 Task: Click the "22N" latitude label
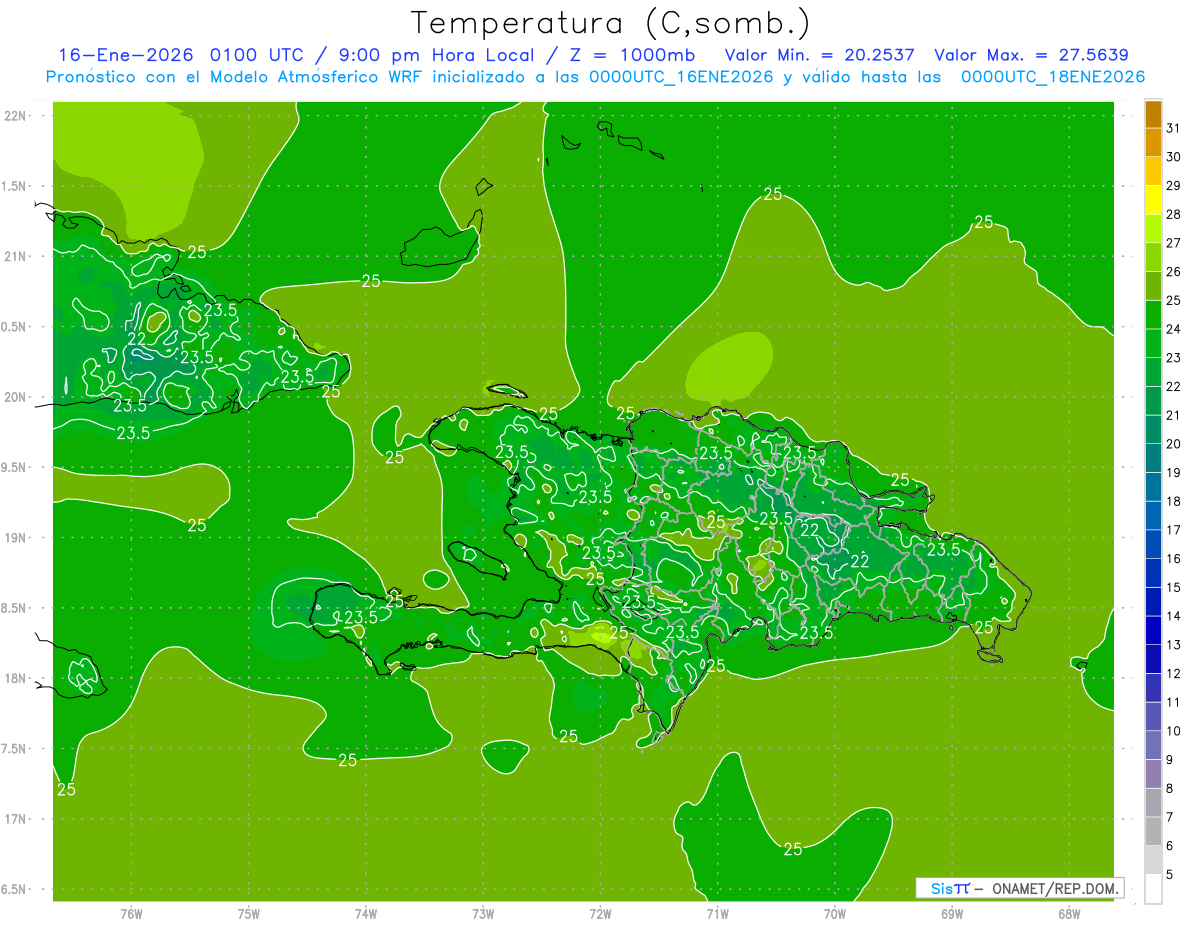[16, 116]
